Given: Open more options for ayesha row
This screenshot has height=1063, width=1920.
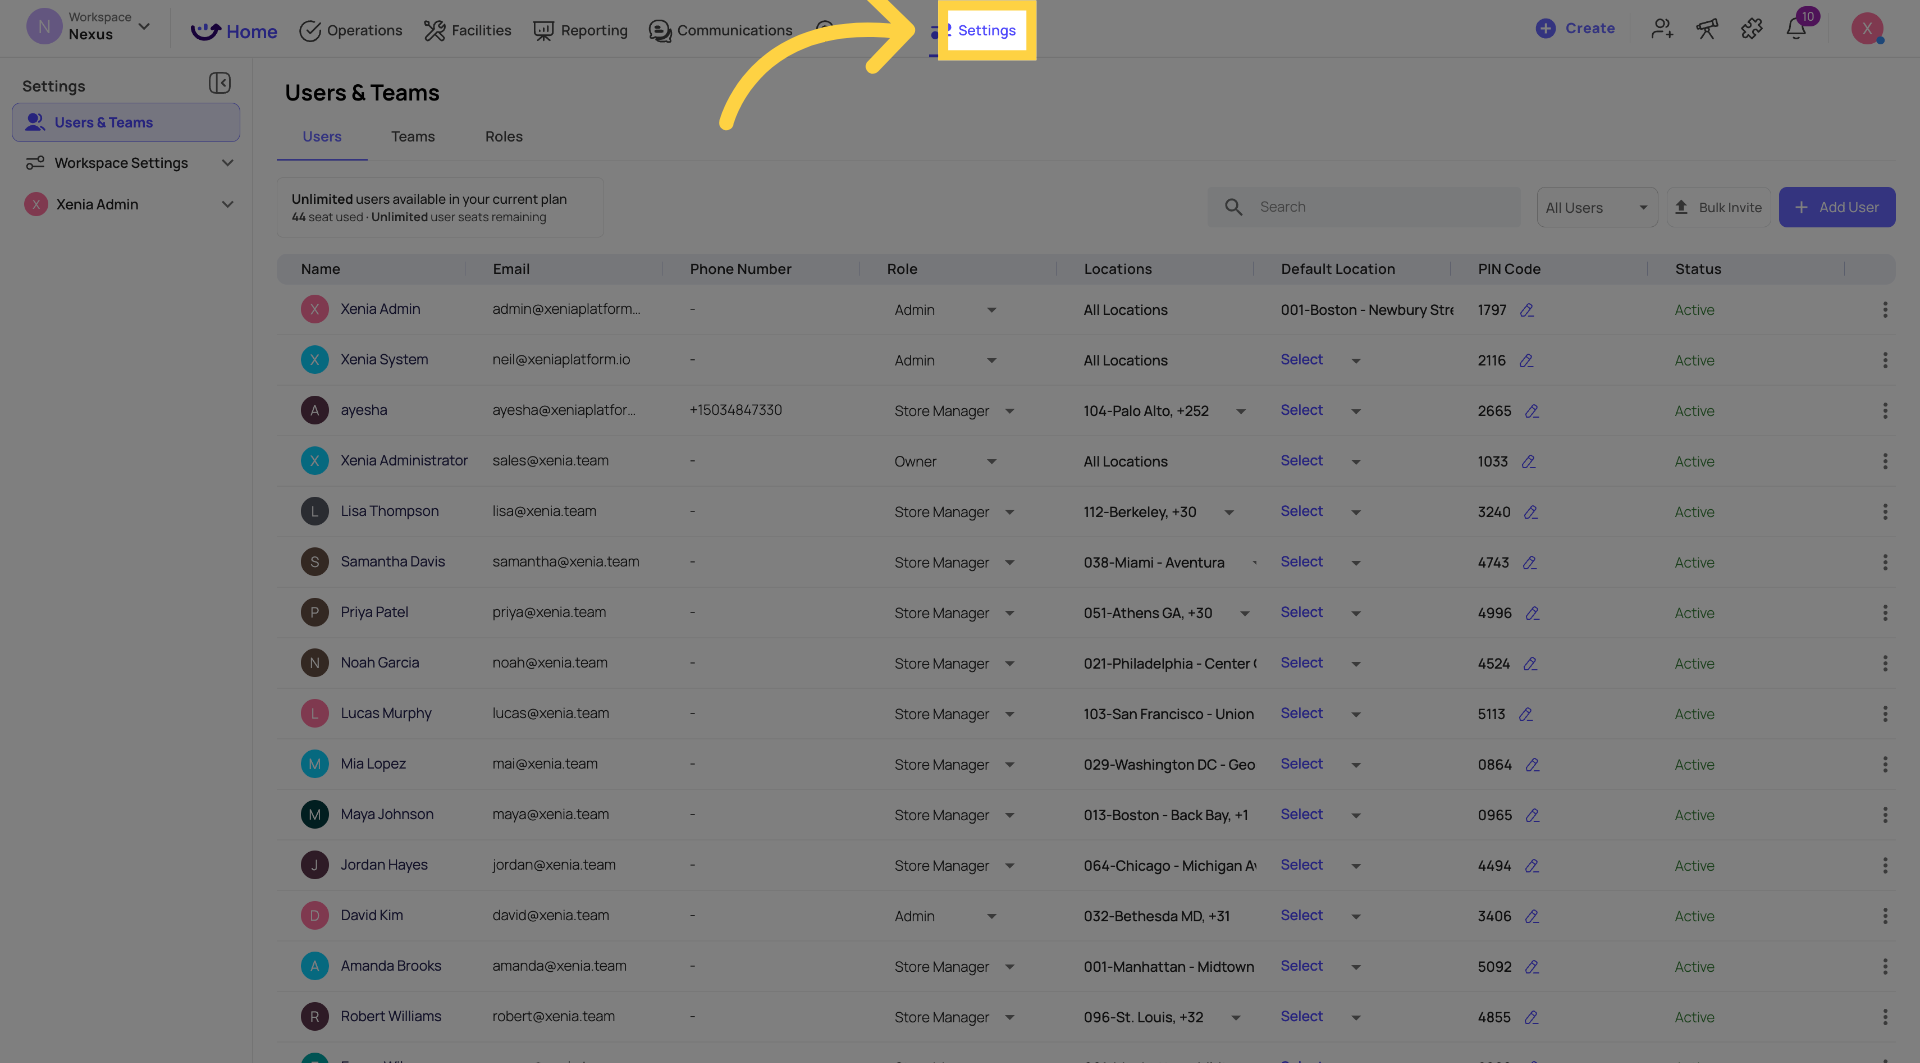Looking at the screenshot, I should coord(1885,411).
